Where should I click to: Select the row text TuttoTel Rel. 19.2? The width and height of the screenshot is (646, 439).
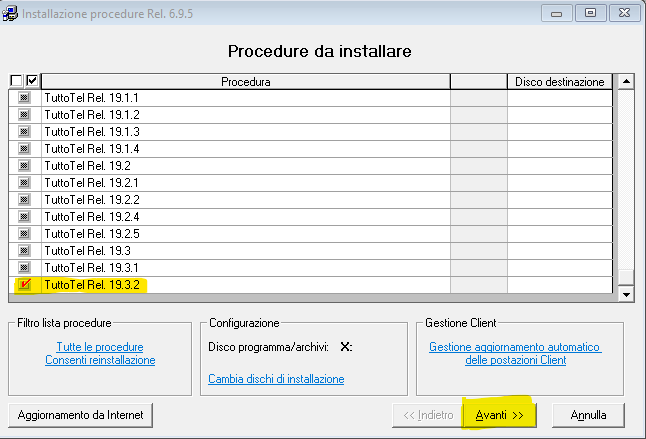point(87,166)
